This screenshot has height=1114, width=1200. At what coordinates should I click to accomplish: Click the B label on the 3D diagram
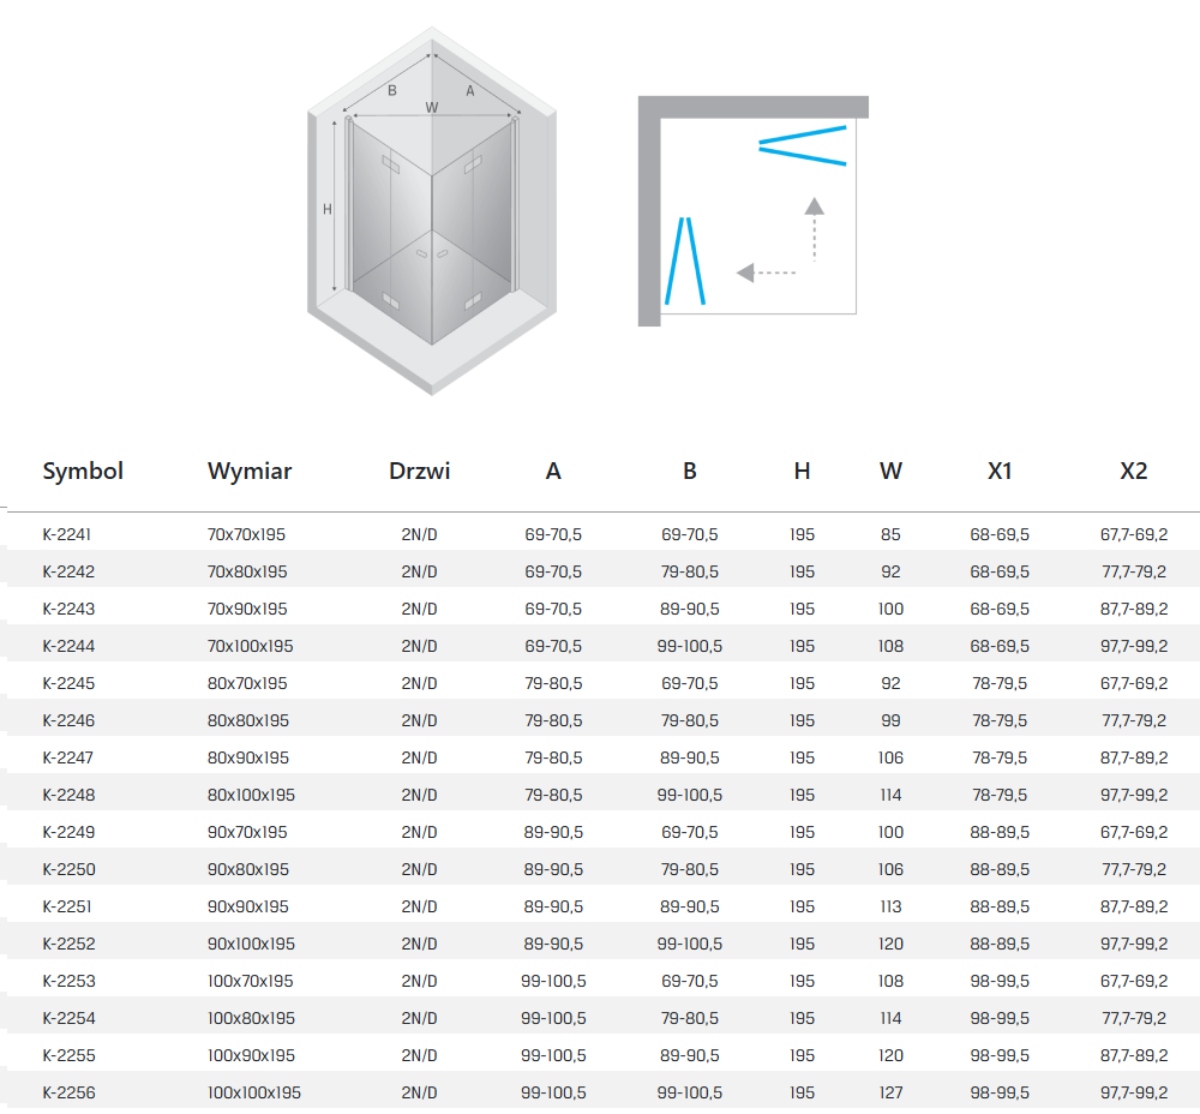pyautogui.click(x=392, y=91)
